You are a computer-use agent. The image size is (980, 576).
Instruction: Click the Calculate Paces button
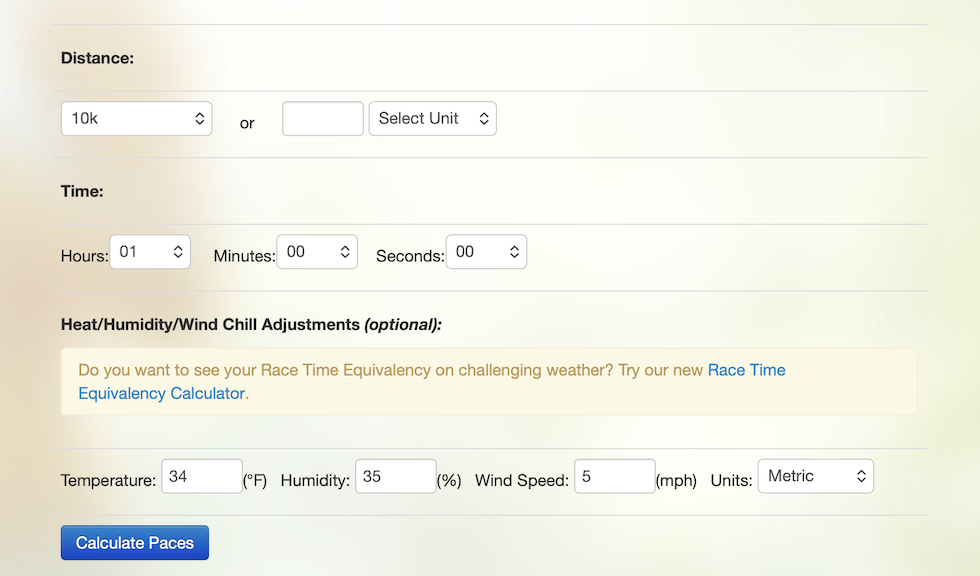(x=135, y=543)
